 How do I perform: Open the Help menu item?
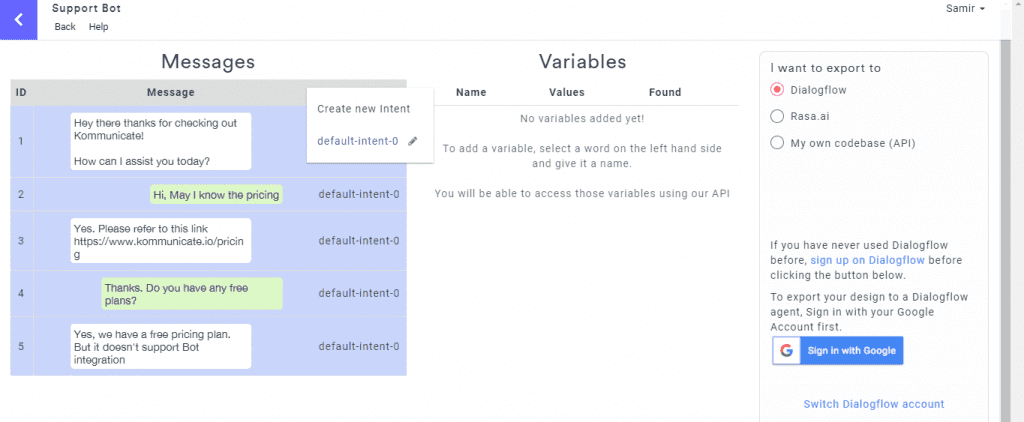pos(99,27)
